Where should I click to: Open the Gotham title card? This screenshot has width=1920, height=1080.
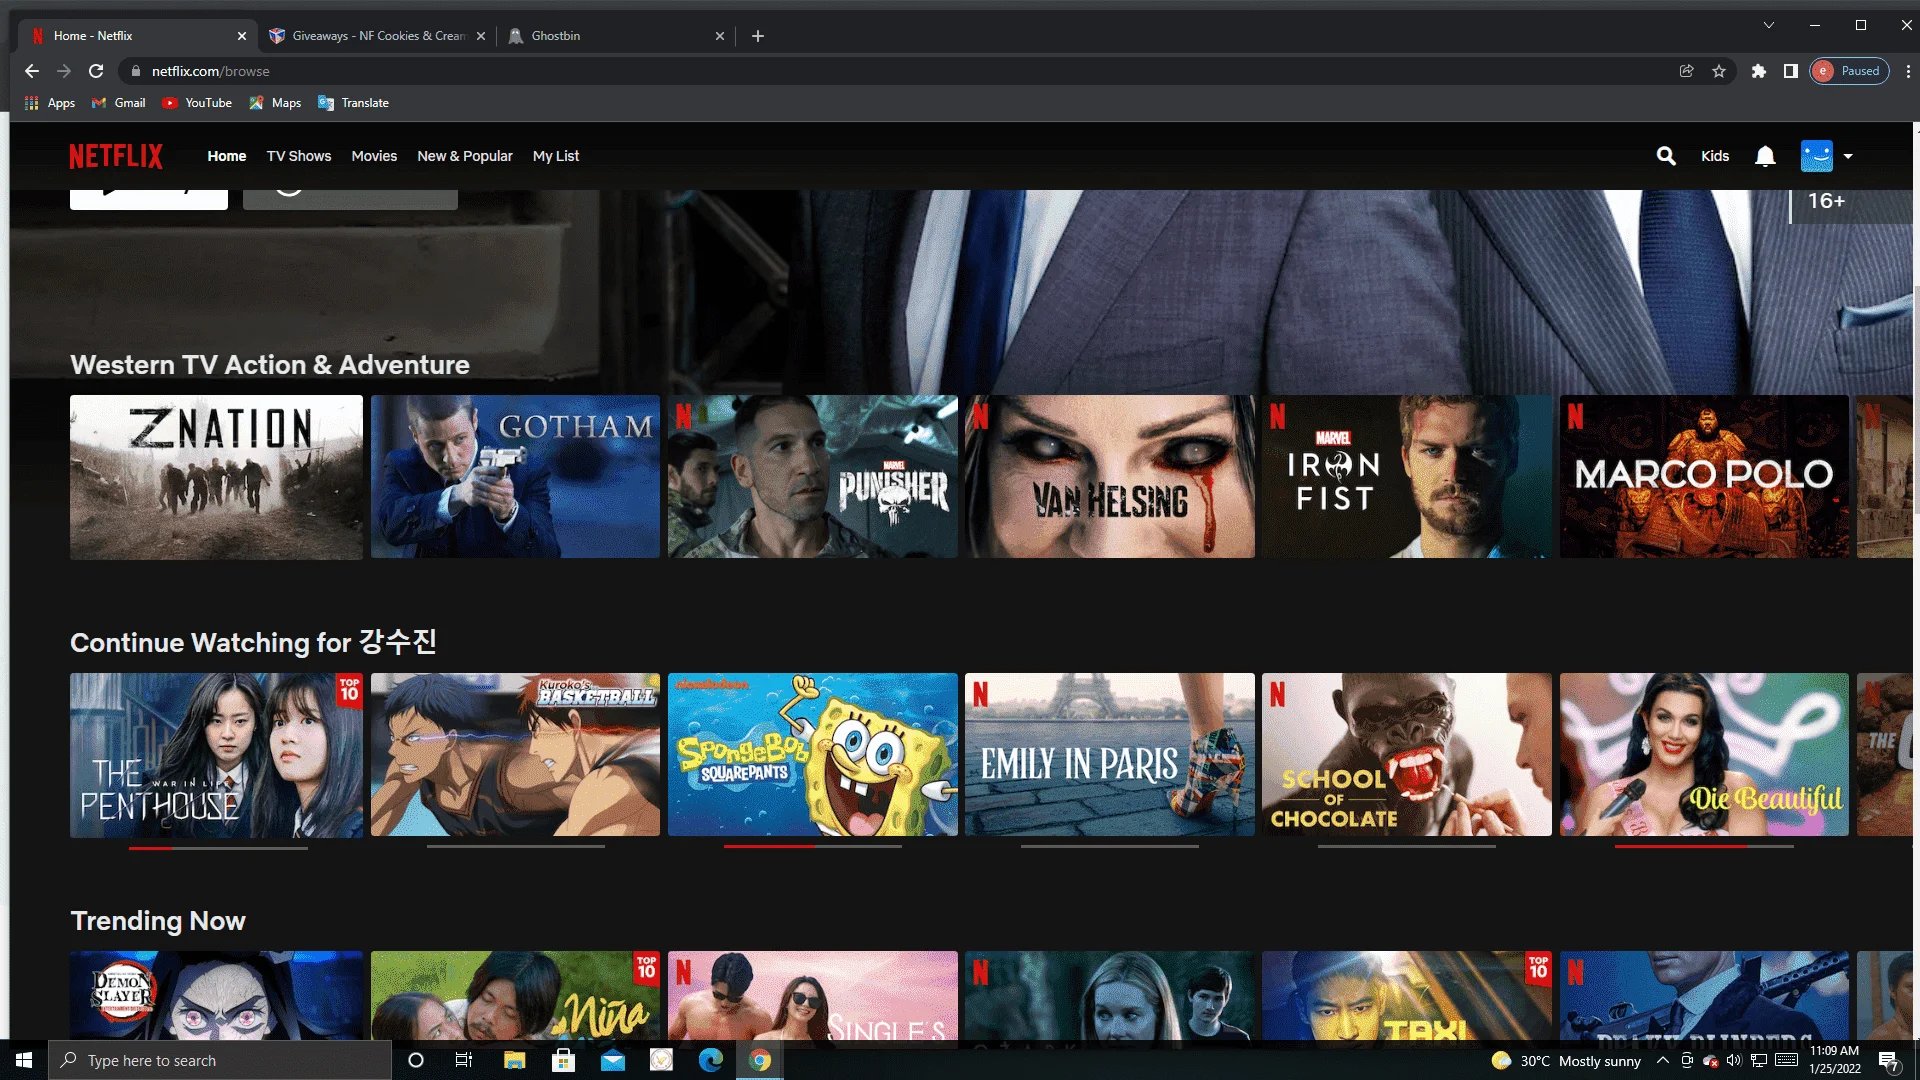[515, 476]
